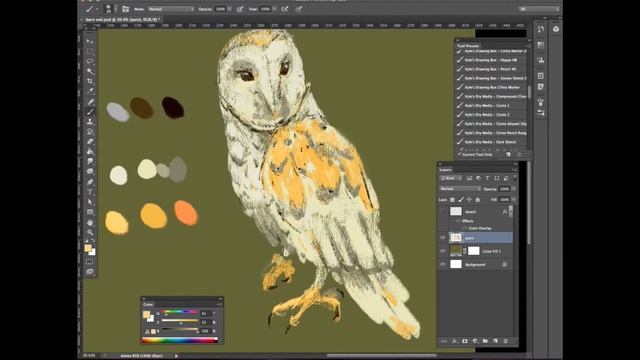Image resolution: width=640 pixels, height=360 pixels.
Task: Select the Hand tool
Action: [90, 223]
